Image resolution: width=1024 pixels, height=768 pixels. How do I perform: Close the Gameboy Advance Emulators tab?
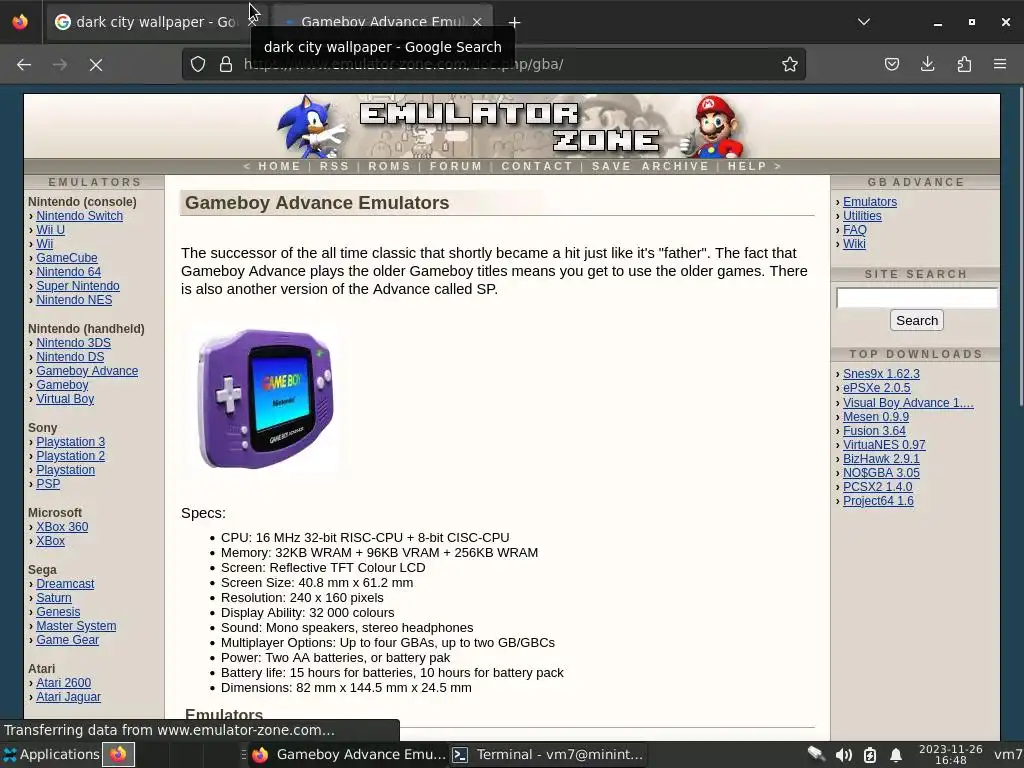point(477,22)
